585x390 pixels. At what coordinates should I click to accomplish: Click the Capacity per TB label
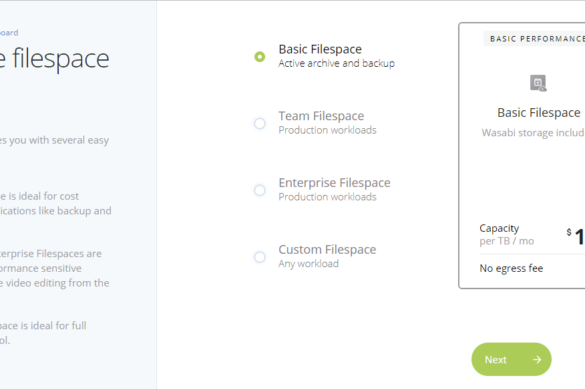507,234
